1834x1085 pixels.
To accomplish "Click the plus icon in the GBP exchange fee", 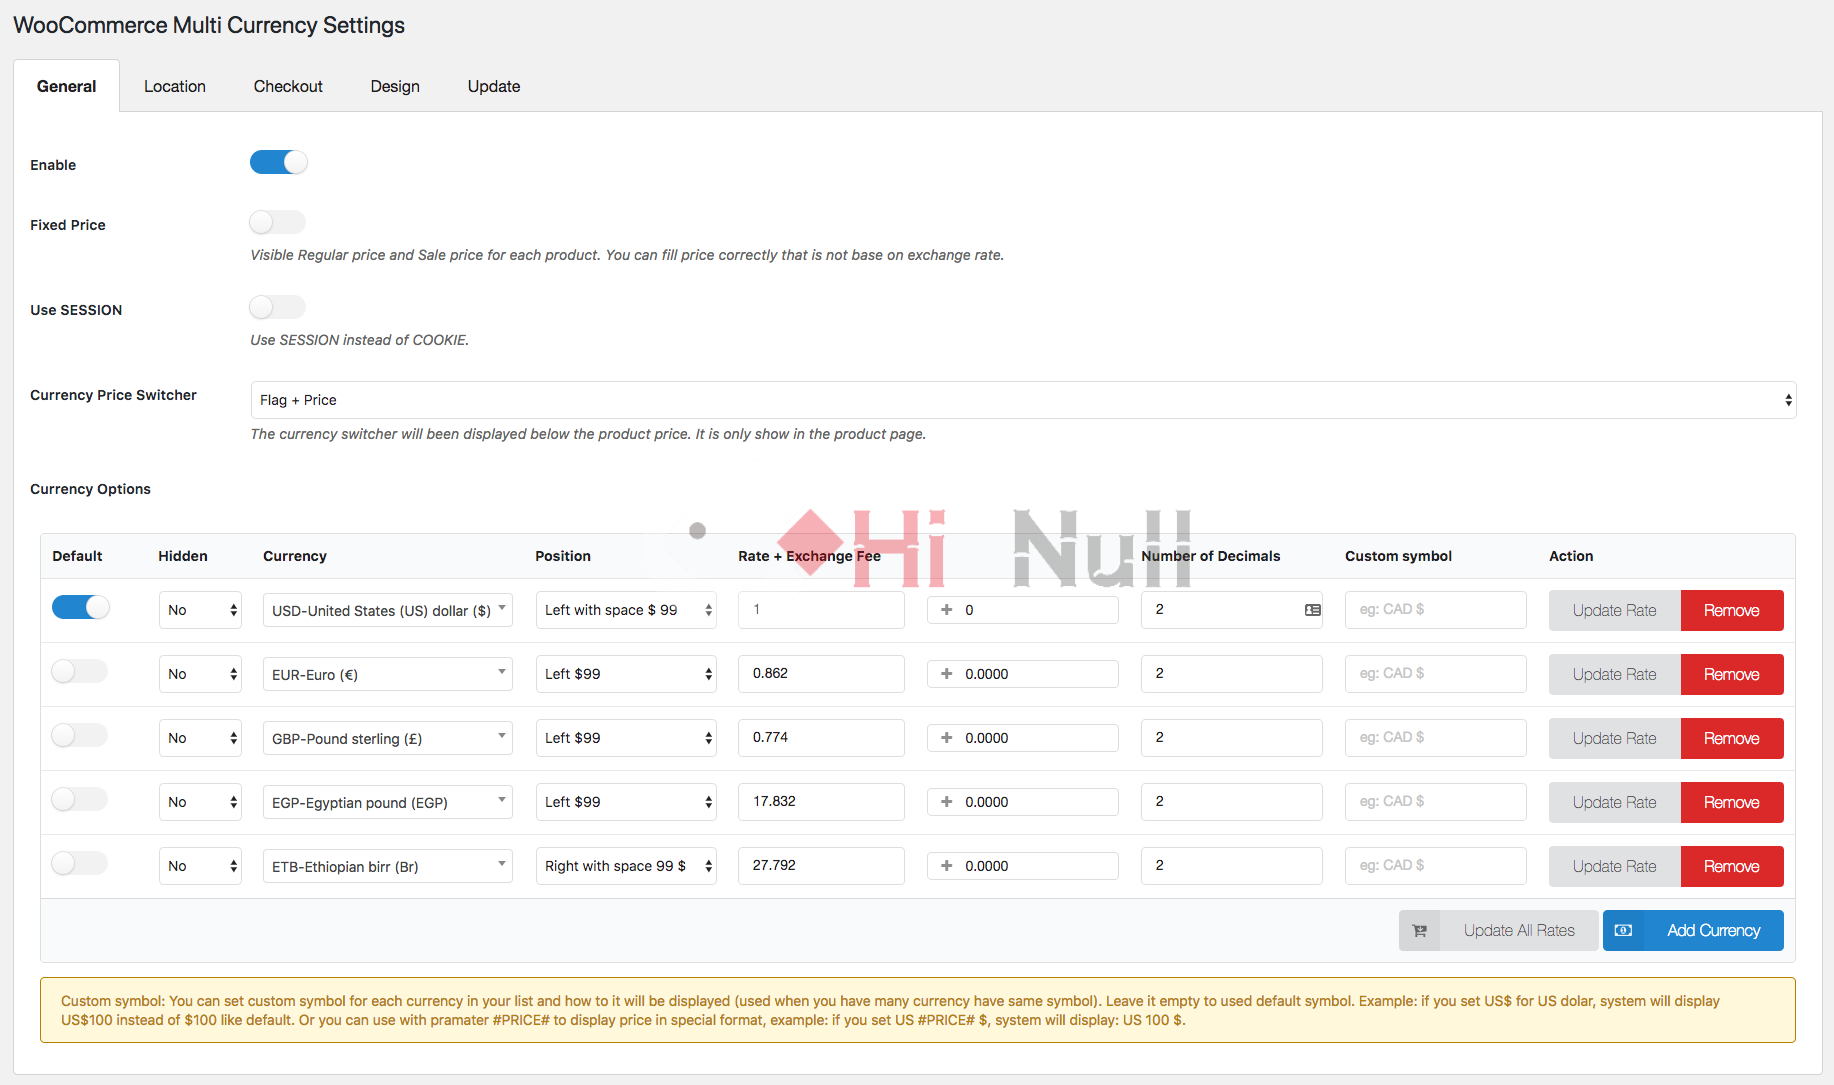I will 946,738.
